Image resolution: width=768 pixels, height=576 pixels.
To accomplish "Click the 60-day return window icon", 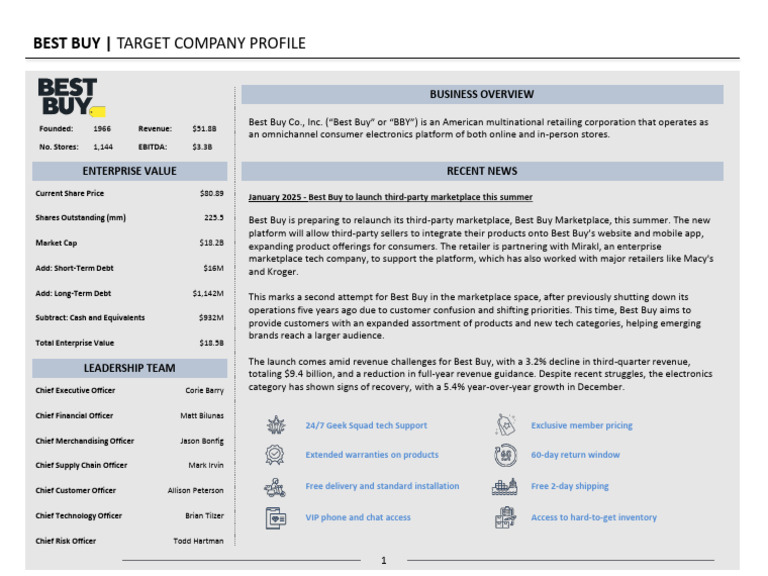I will (505, 455).
